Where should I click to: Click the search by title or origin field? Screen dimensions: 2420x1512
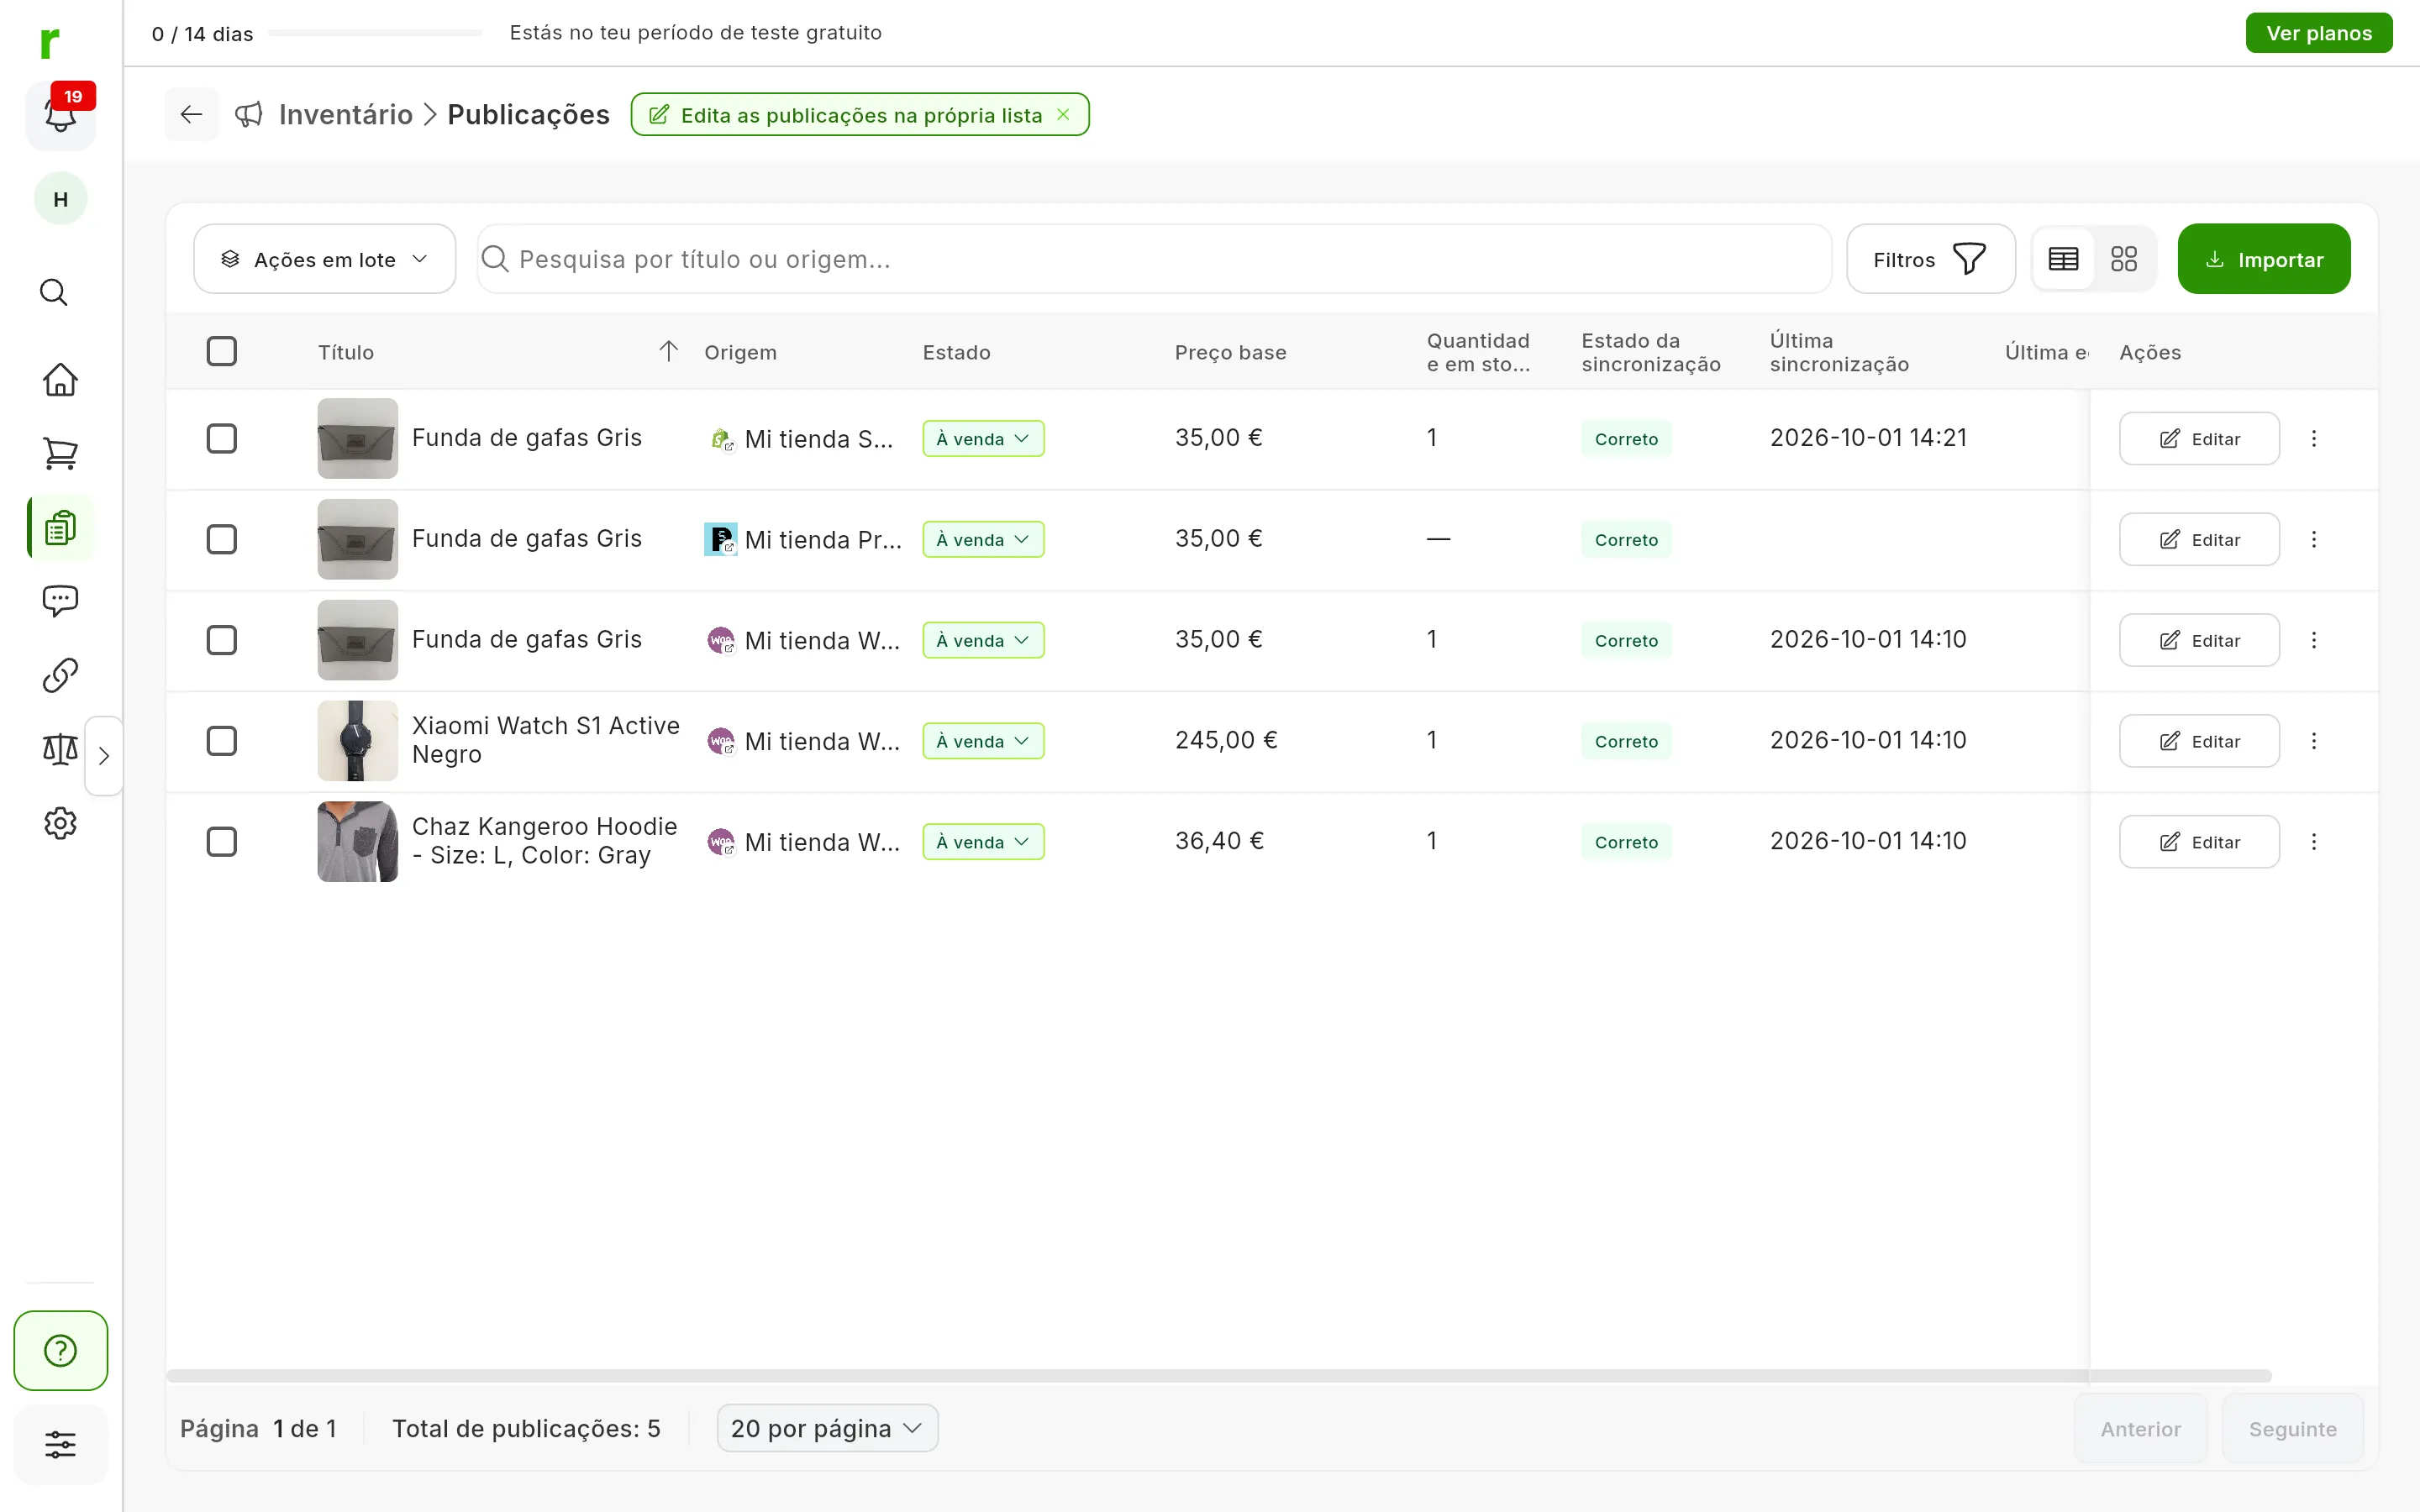pos(1154,259)
